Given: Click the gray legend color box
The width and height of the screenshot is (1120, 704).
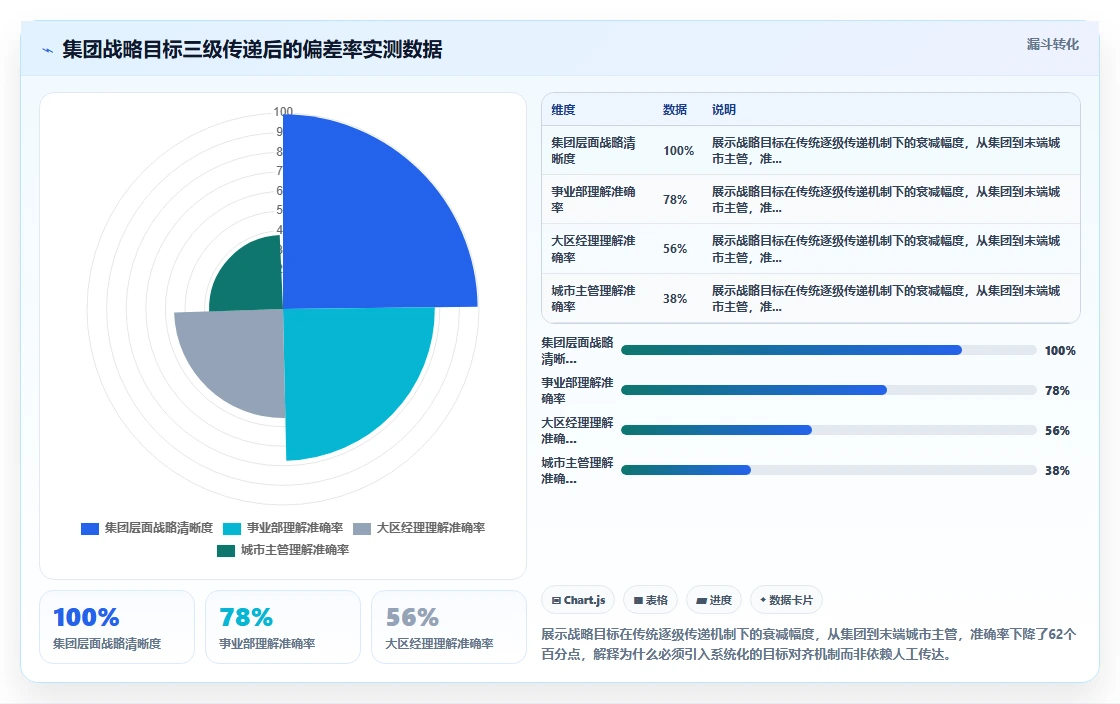Looking at the screenshot, I should 363,528.
